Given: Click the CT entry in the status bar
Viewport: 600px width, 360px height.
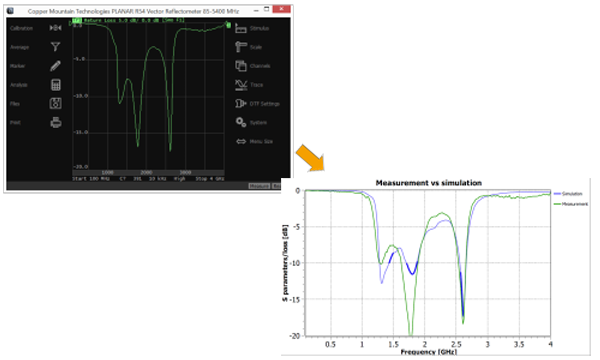Looking at the screenshot, I should point(123,179).
